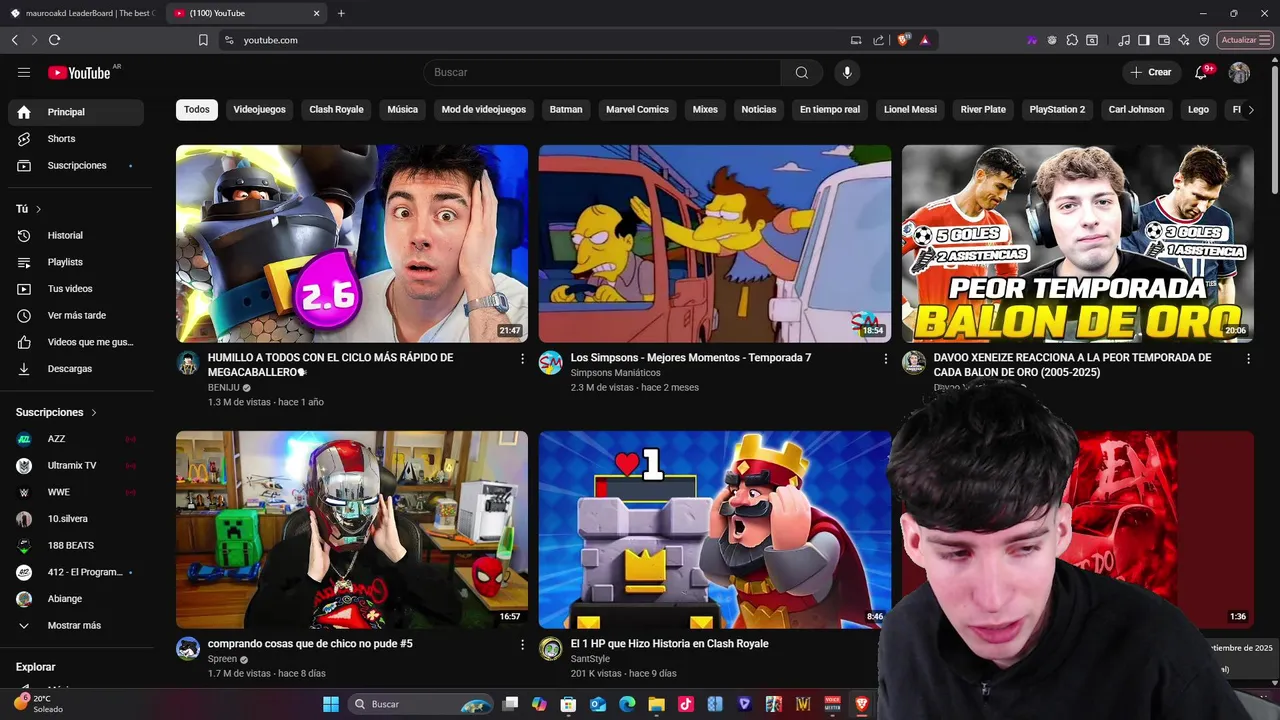Open the Balon de Oro reaction thumbnail
The height and width of the screenshot is (720, 1280).
coord(1078,244)
